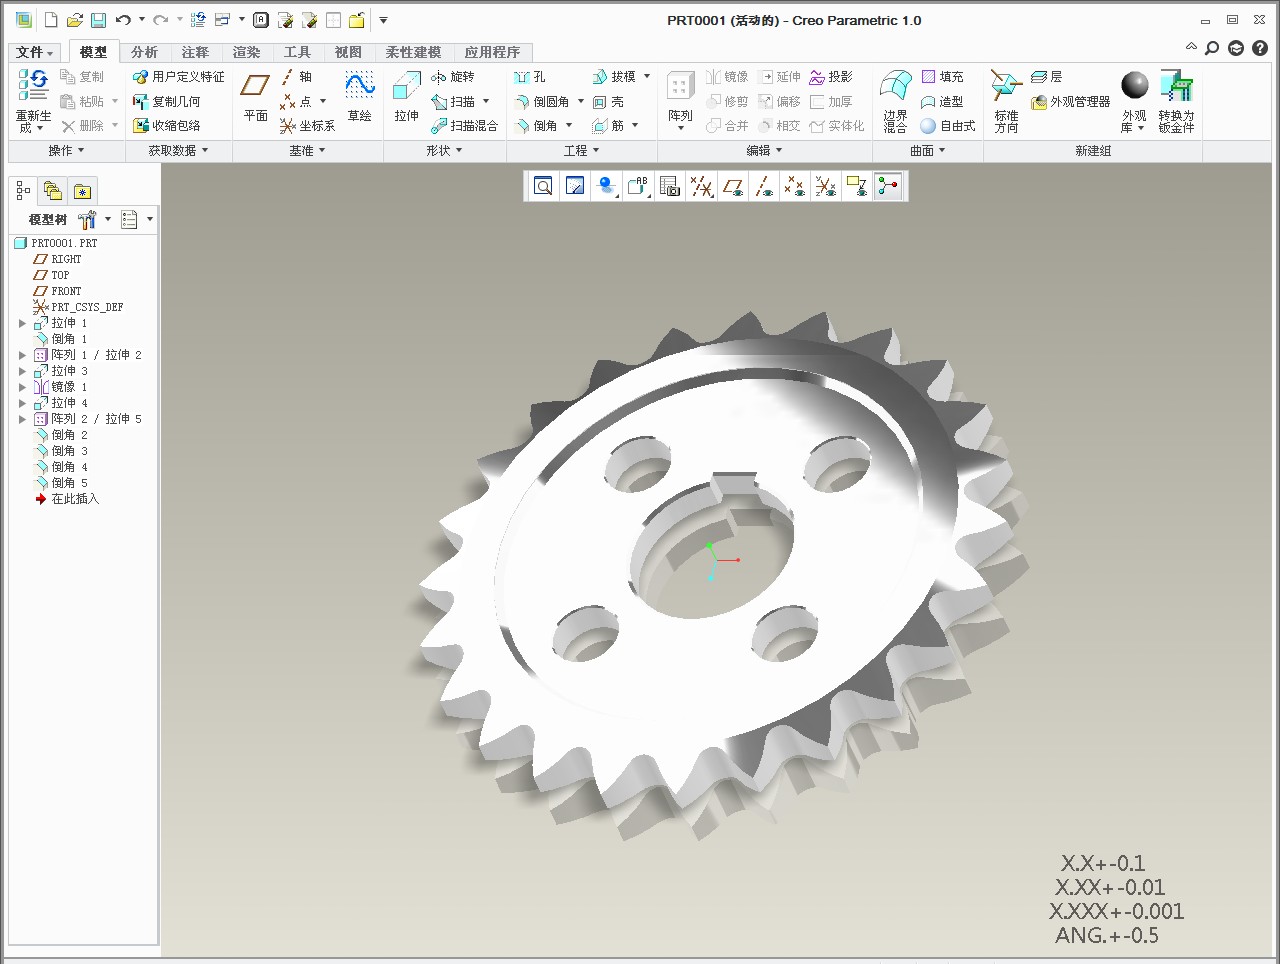The width and height of the screenshot is (1280, 964).
Task: Click User-Defined Feature (用户定义特征)
Action: pos(179,77)
